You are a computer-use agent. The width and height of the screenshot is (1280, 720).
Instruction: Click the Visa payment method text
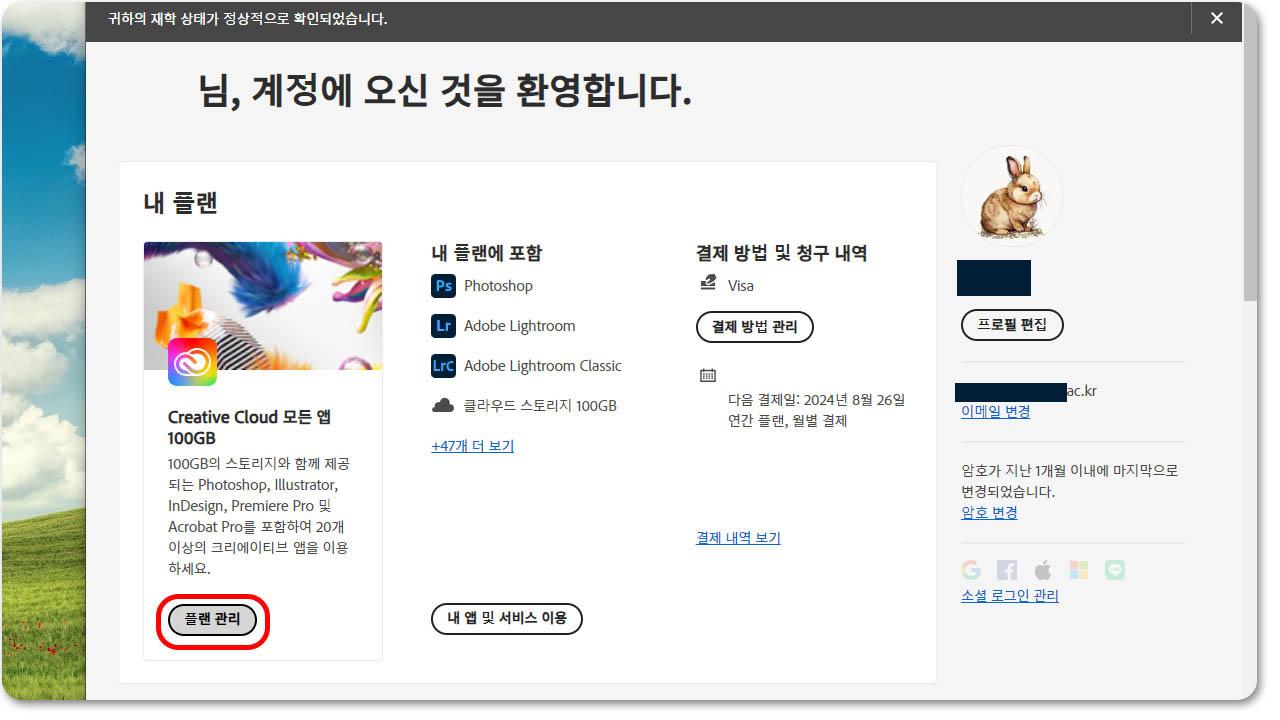coord(741,286)
